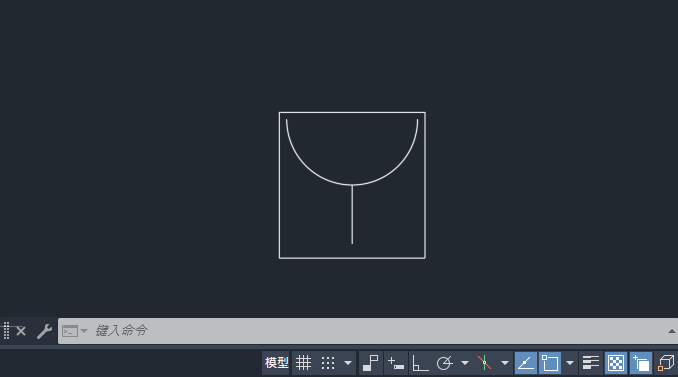Toggle 3D object snap cube icon
This screenshot has height=377, width=678.
pyautogui.click(x=666, y=363)
